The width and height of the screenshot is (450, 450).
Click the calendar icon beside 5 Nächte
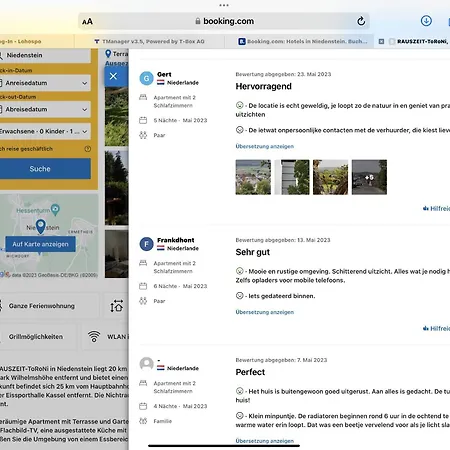[143, 120]
